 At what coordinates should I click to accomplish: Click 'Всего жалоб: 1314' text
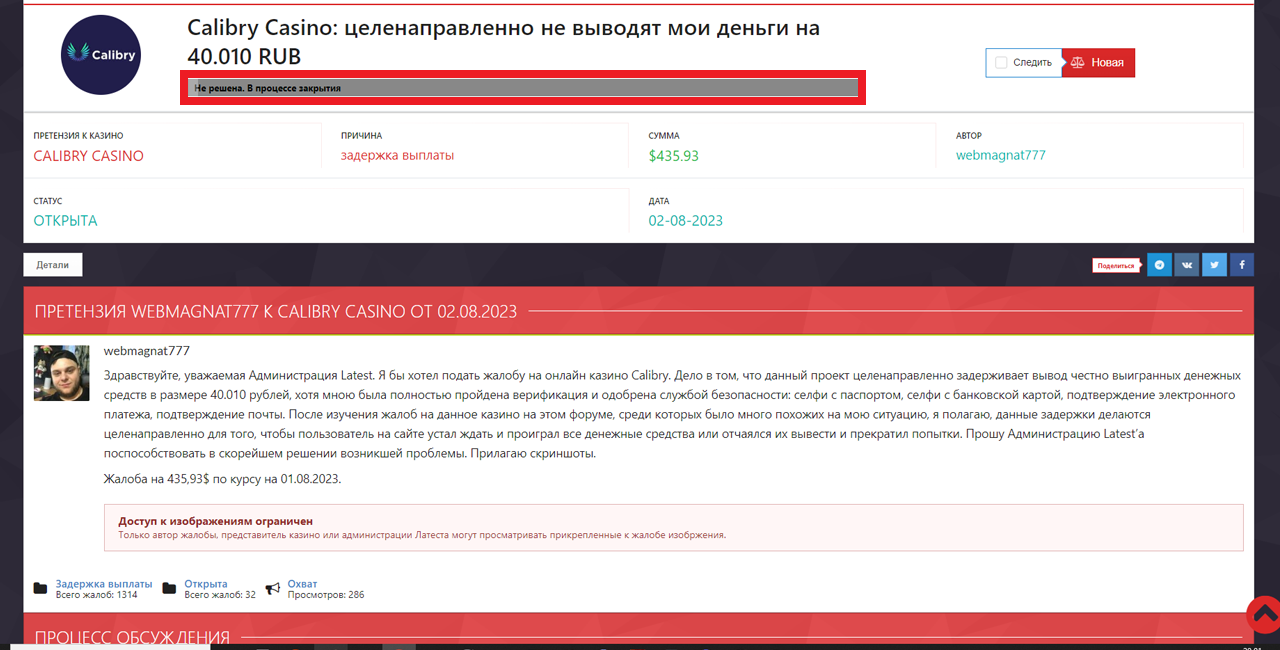[x=96, y=595]
